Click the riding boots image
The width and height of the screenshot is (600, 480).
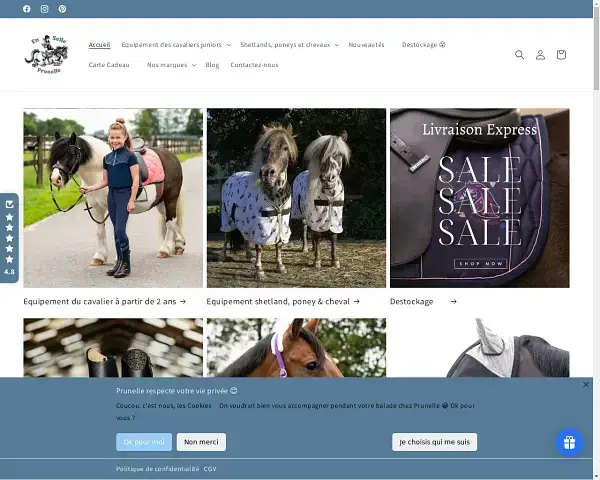point(113,348)
